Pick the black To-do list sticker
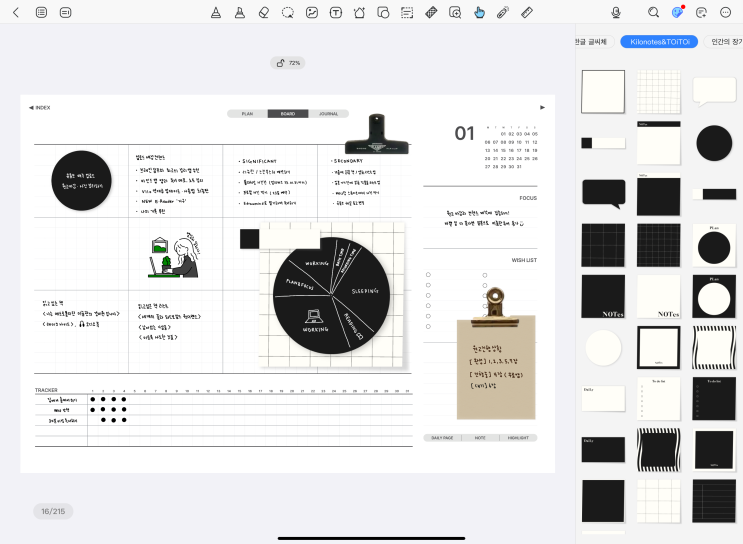 point(714,399)
